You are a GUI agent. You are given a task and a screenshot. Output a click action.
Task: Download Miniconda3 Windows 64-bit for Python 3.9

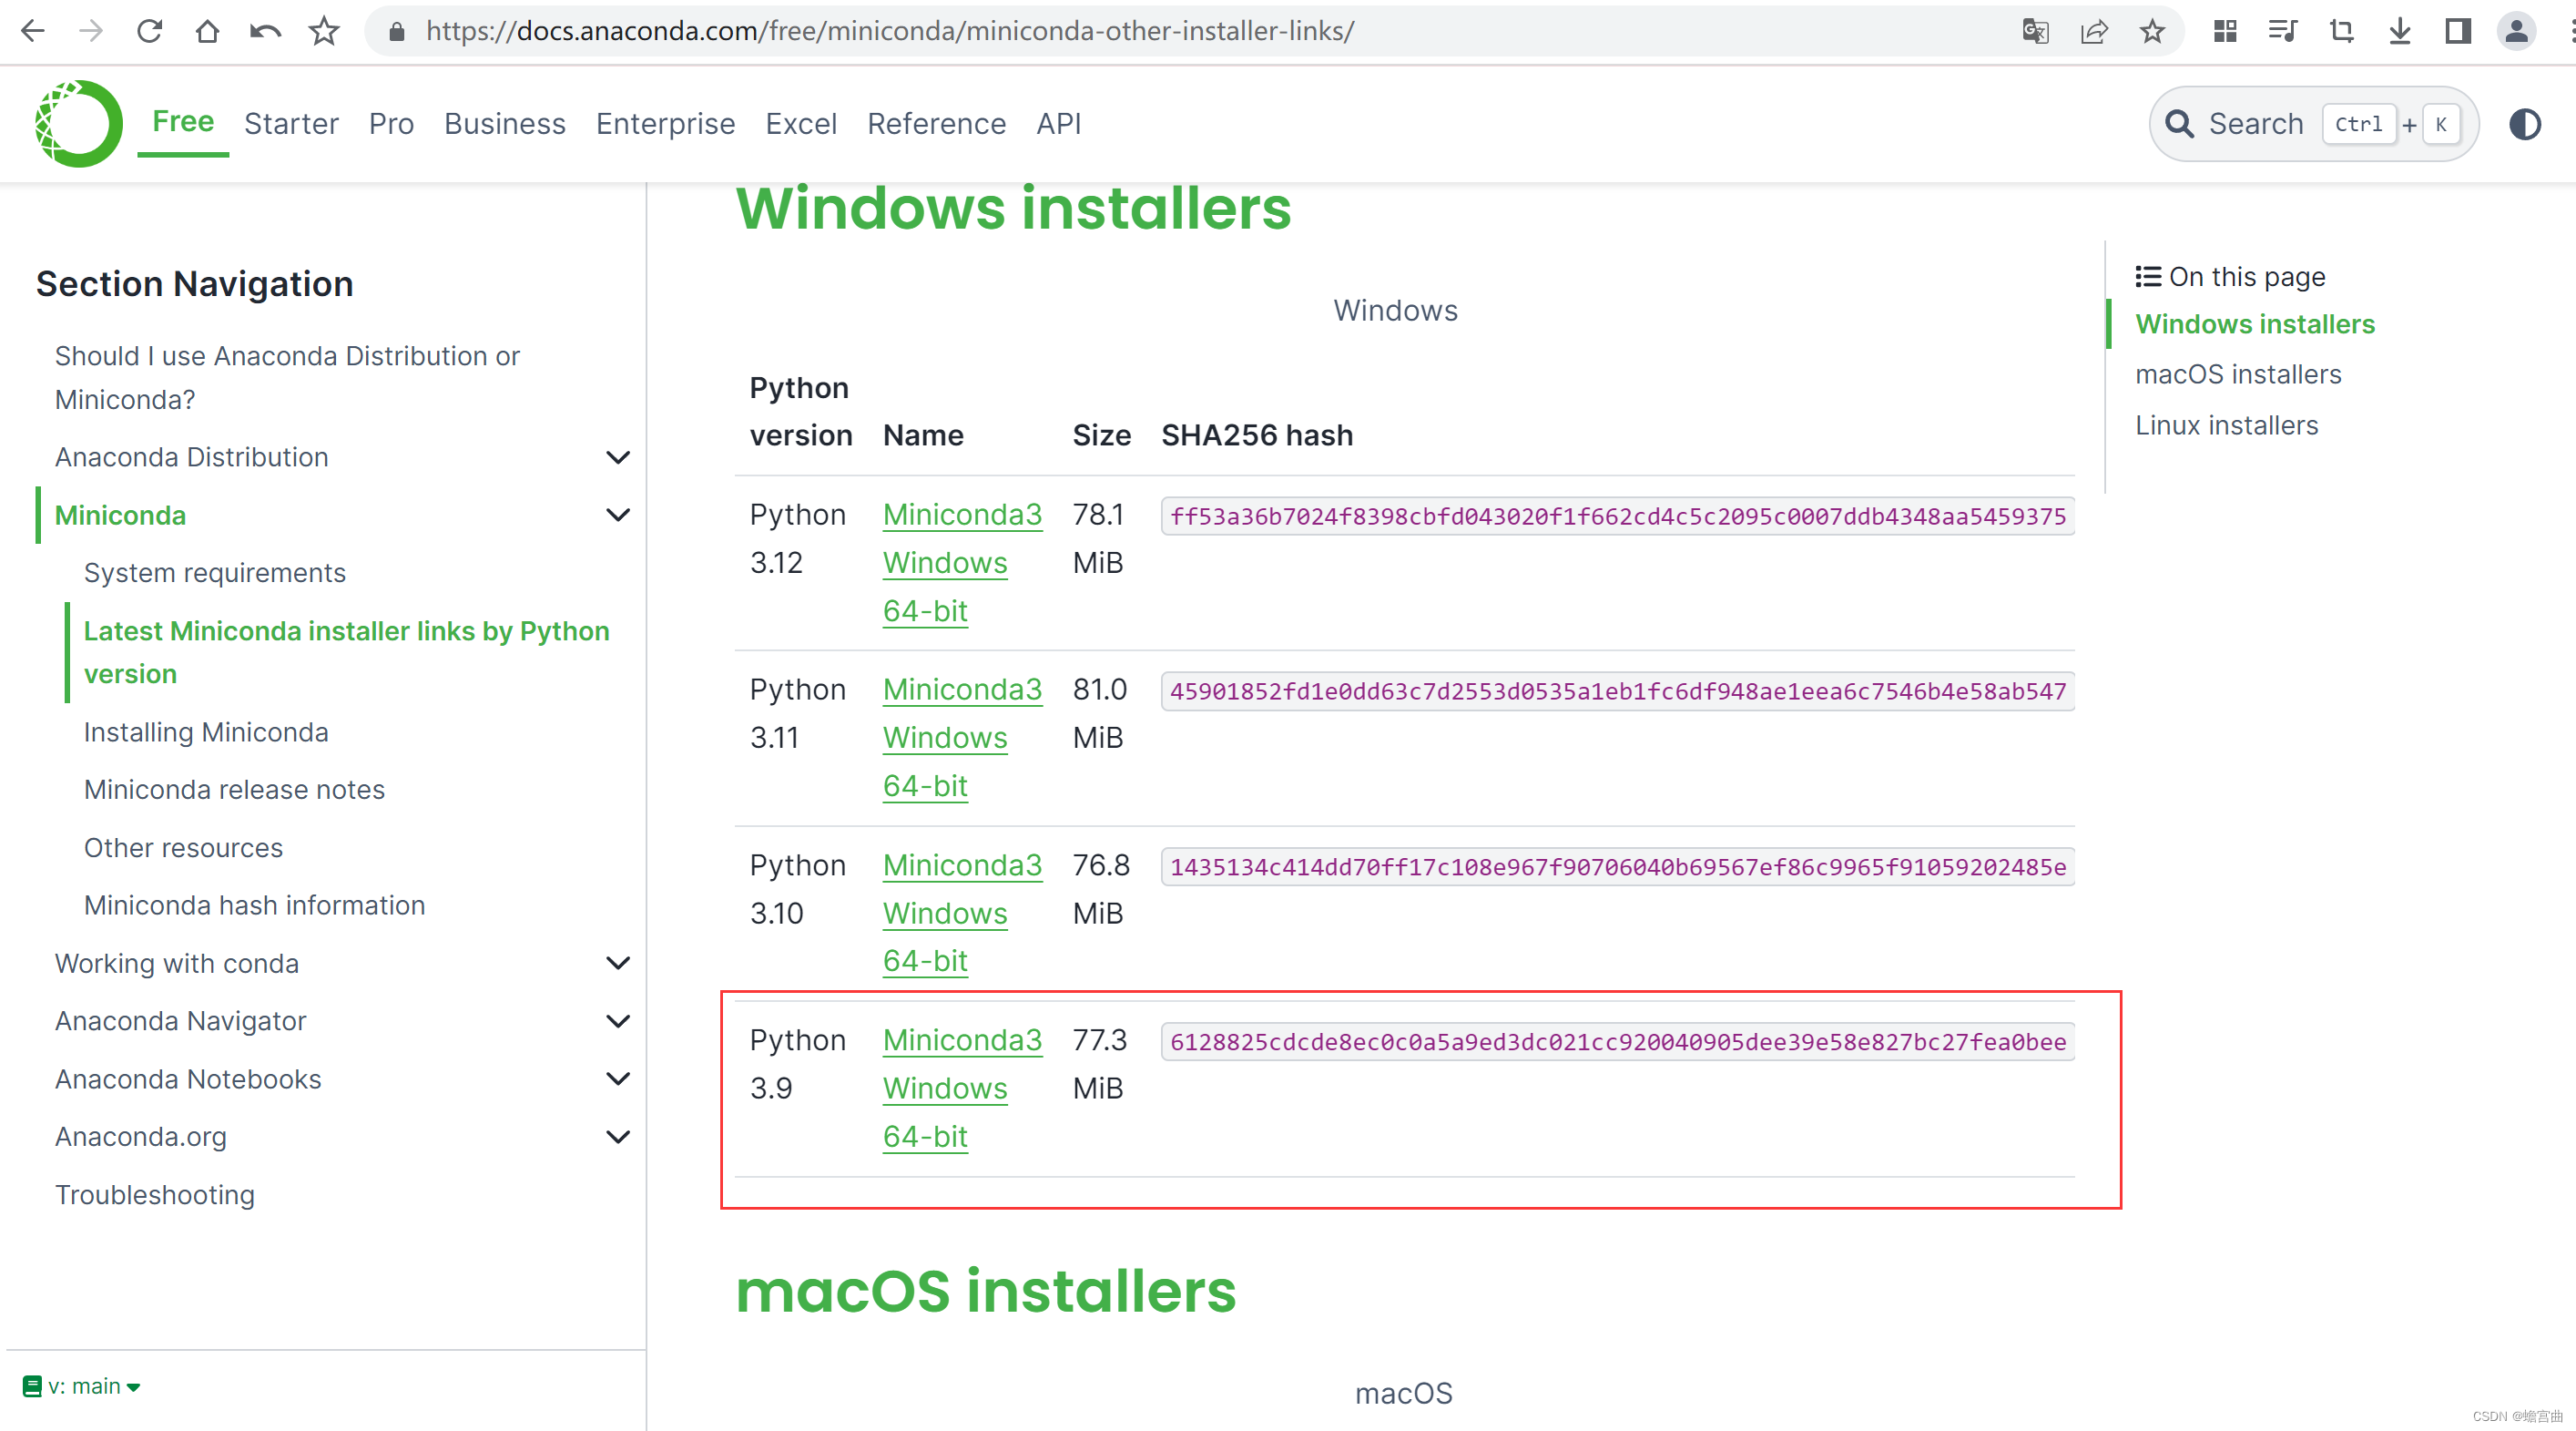coord(962,1088)
